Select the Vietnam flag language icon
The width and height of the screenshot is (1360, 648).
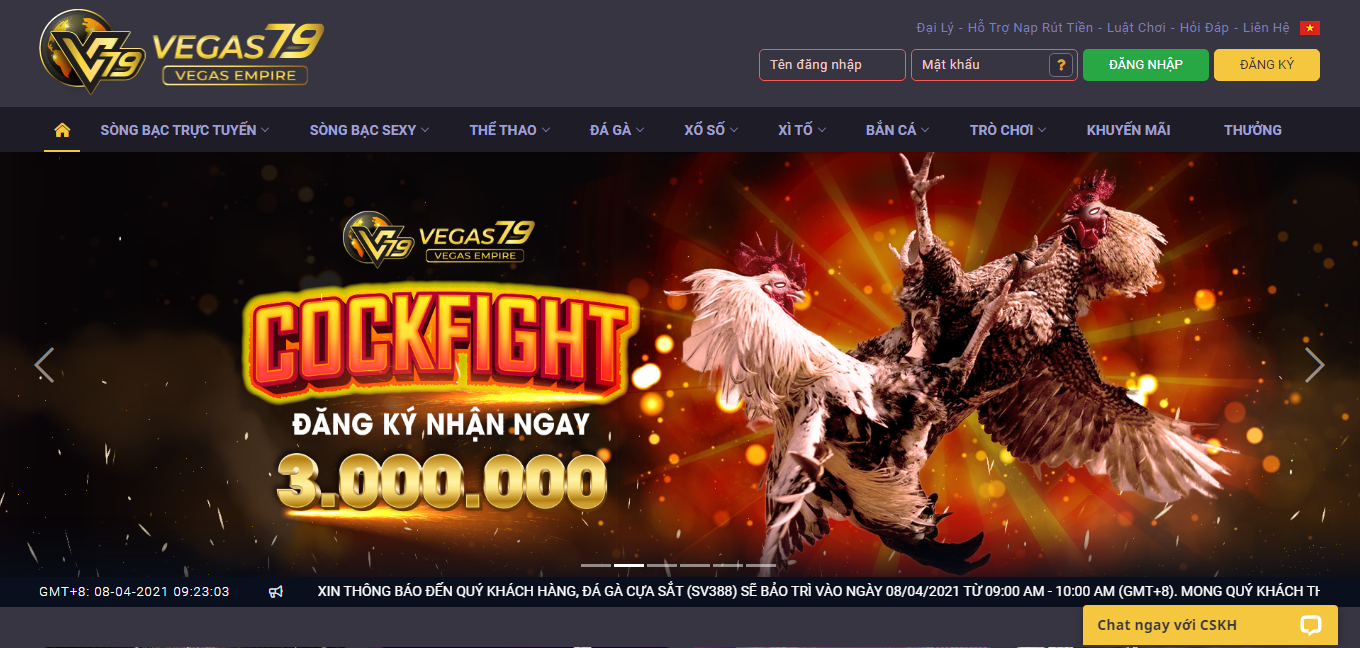click(x=1309, y=28)
